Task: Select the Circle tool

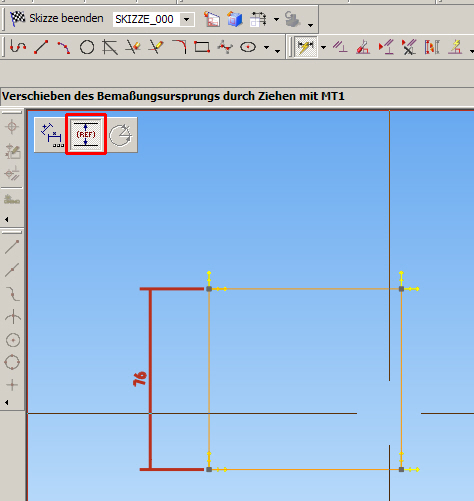Action: (x=87, y=47)
